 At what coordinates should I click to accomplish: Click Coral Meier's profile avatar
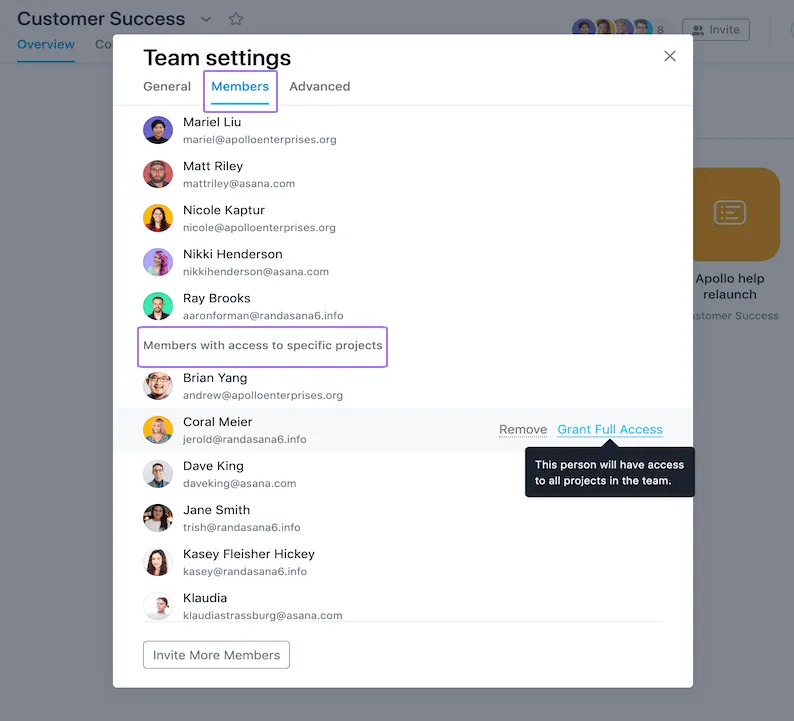(x=158, y=430)
